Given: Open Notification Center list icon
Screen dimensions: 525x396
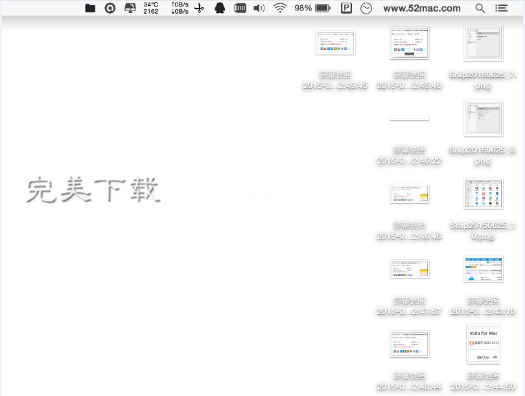Looking at the screenshot, I should [x=502, y=8].
